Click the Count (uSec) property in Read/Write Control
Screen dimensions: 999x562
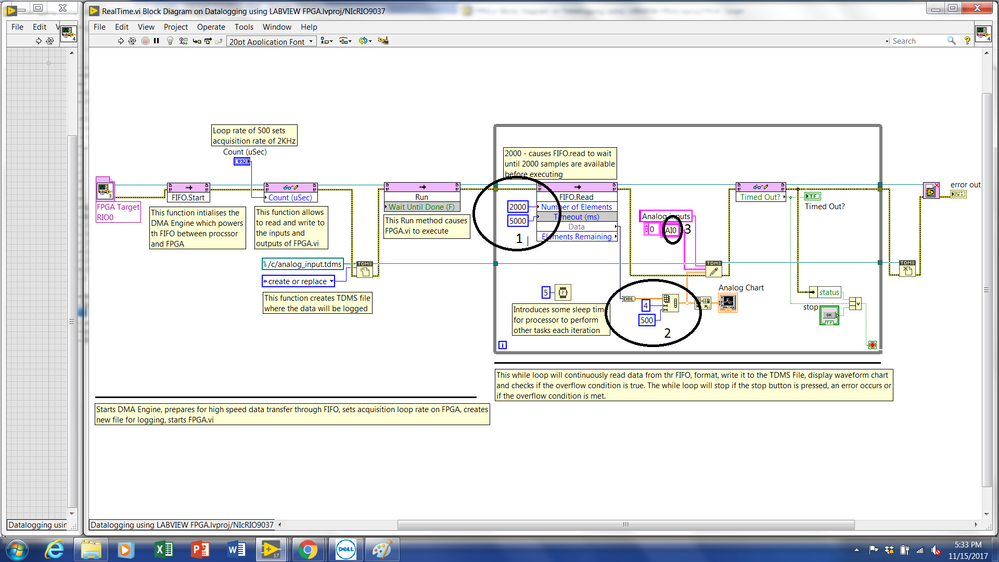tap(290, 198)
